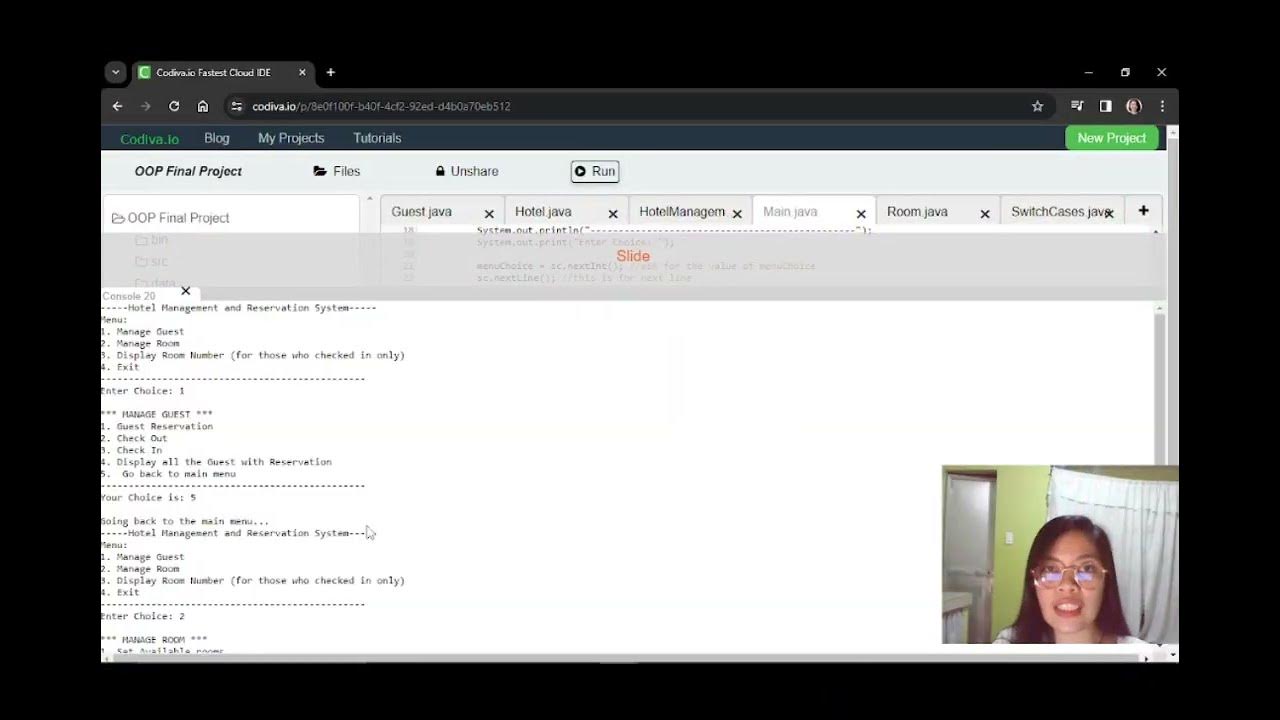
Task: Select the Codiva.io Fastest Cloud IDE tab
Action: click(x=222, y=72)
